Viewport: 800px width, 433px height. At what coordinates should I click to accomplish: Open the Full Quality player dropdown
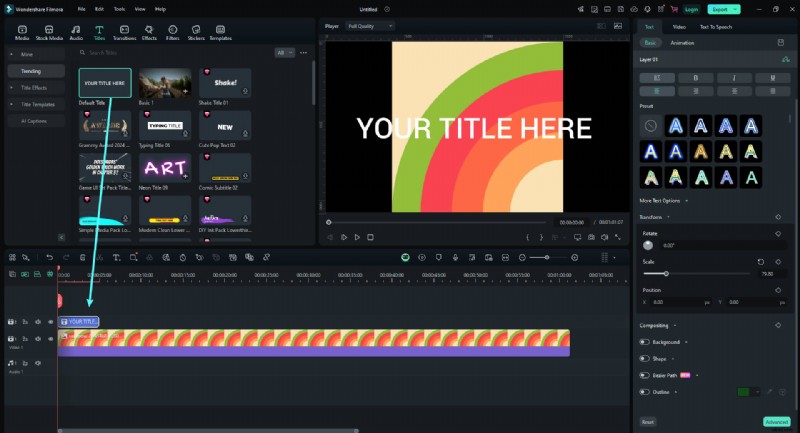click(370, 25)
